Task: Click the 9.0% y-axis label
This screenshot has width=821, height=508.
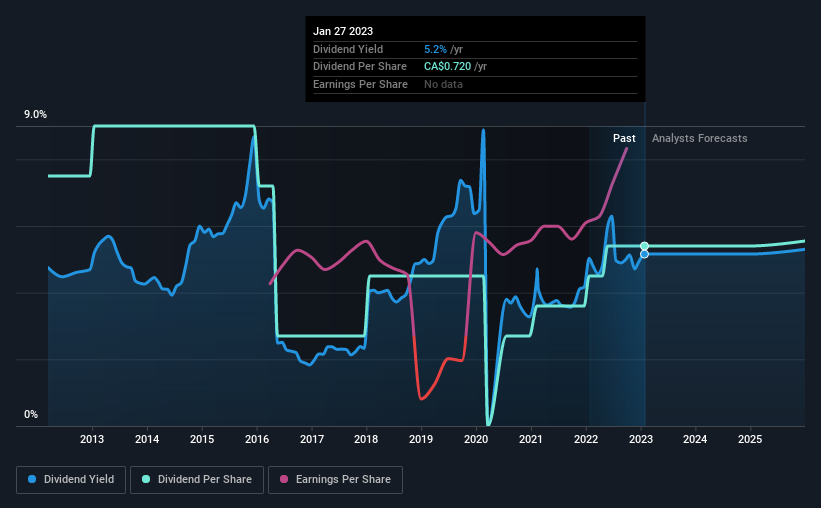Action: (35, 114)
